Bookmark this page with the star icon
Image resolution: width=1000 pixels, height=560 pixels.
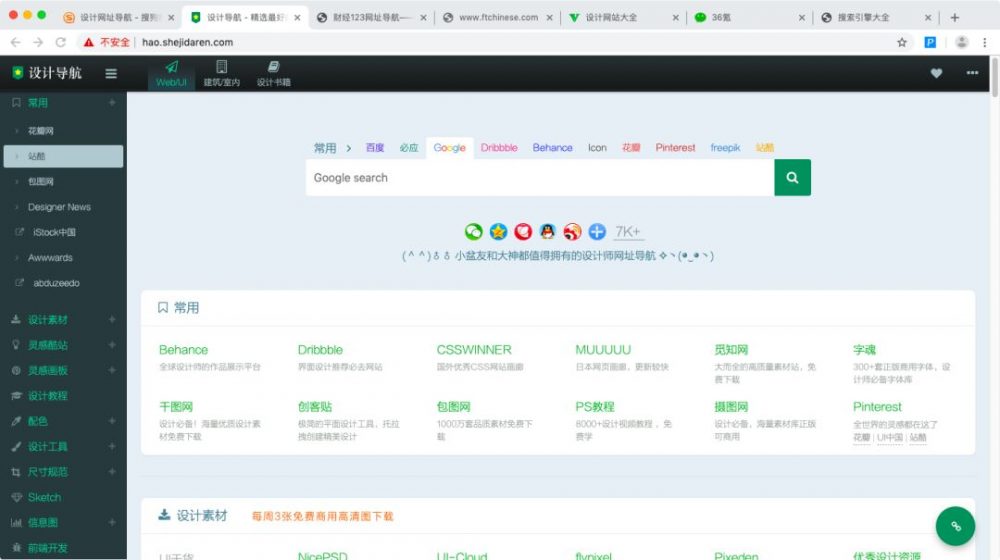click(x=901, y=42)
